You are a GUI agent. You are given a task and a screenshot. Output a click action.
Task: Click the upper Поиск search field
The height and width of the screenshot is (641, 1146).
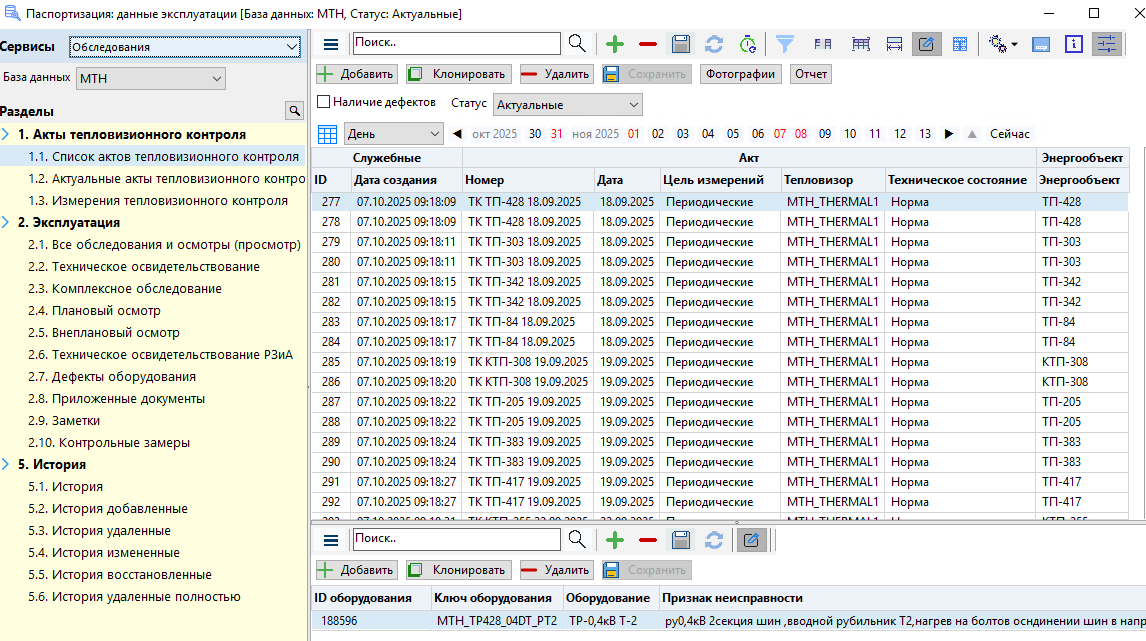(x=456, y=44)
